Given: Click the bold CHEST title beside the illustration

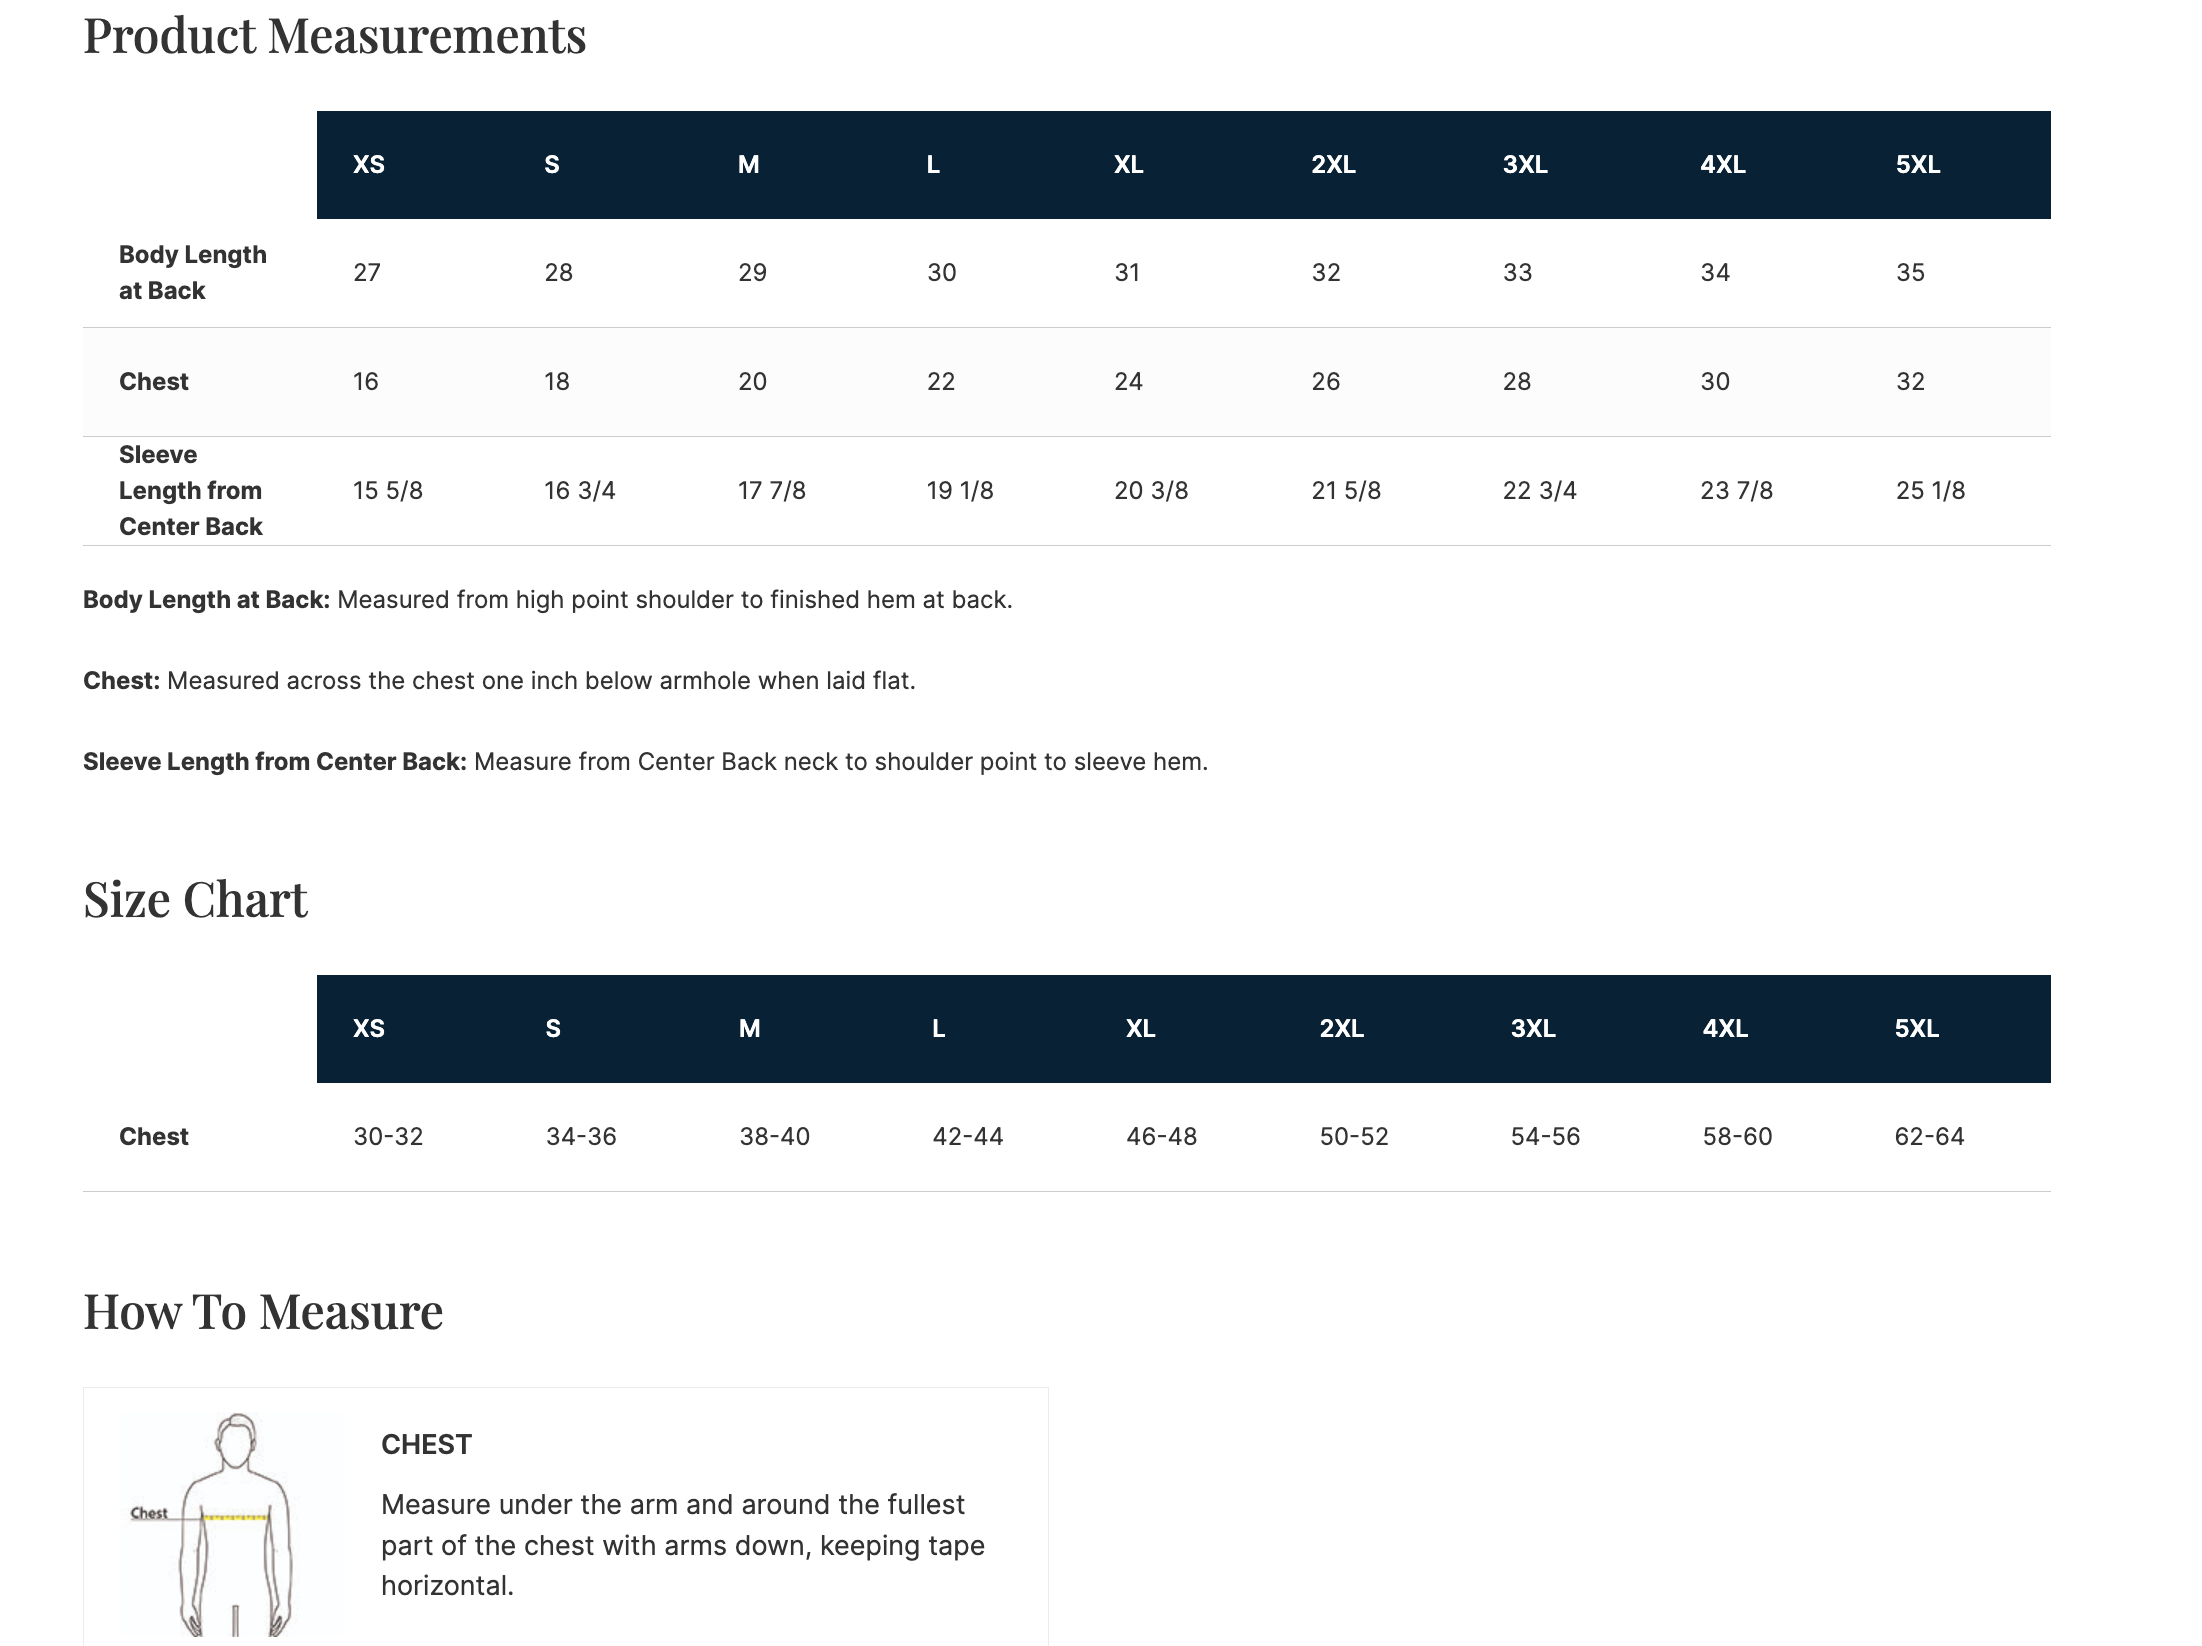Looking at the screenshot, I should pos(426,1445).
